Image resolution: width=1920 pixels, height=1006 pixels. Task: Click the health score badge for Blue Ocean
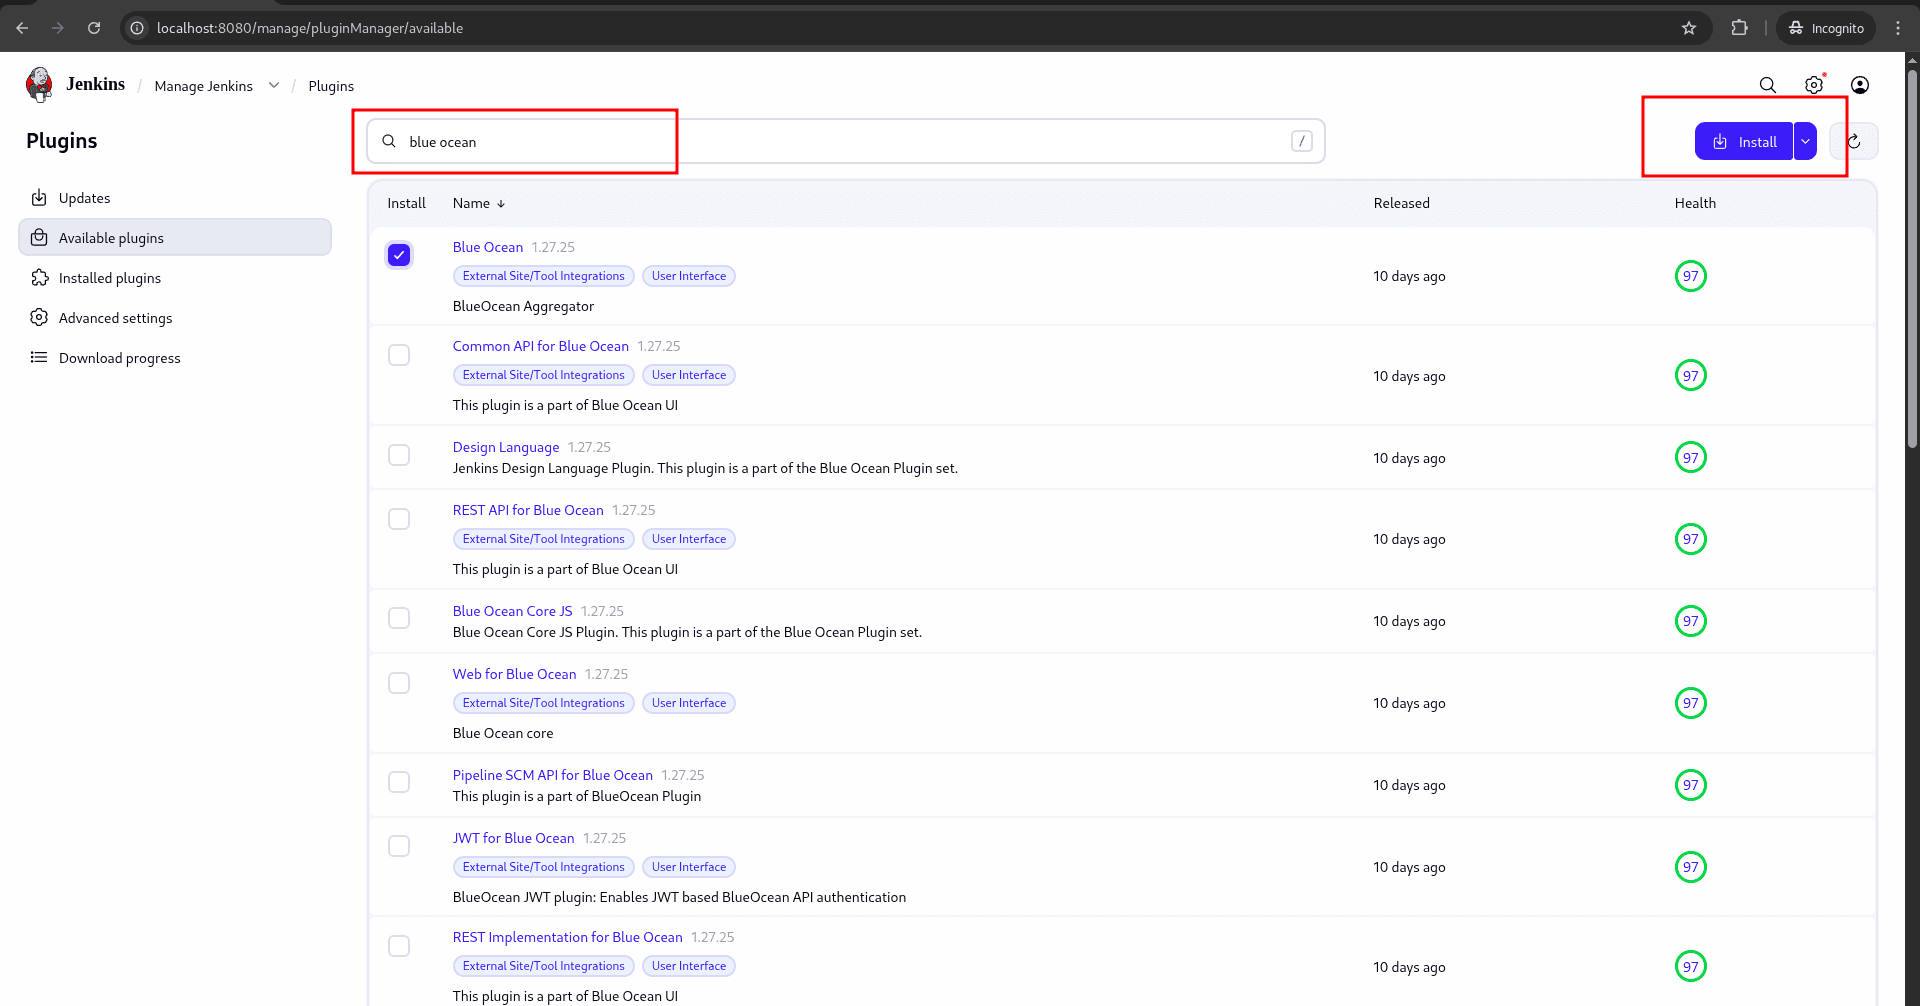[1691, 276]
